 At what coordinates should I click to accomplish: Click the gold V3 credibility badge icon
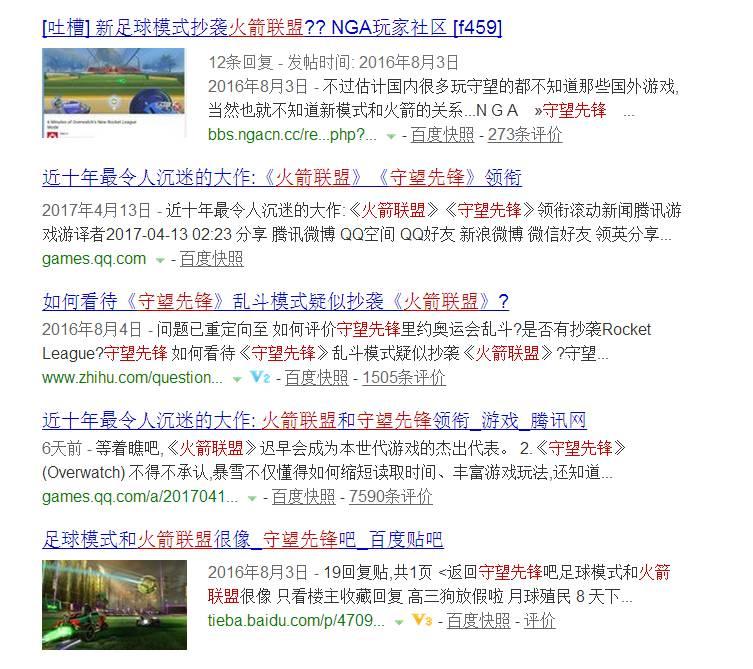[422, 620]
